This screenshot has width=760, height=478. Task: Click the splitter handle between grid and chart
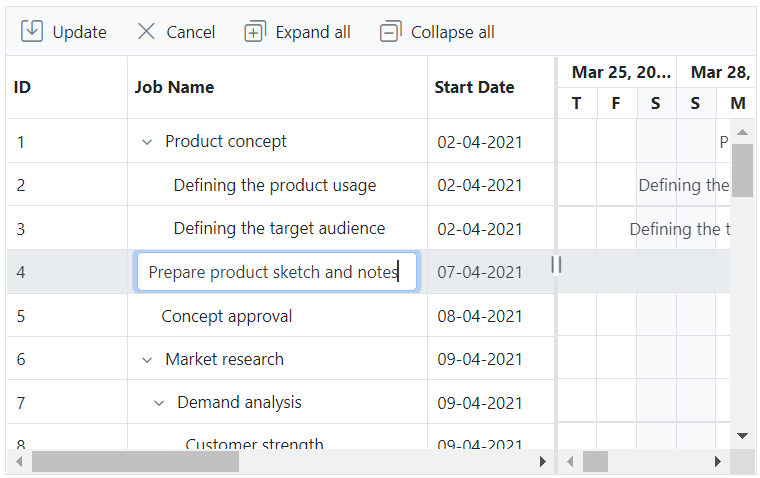557,264
